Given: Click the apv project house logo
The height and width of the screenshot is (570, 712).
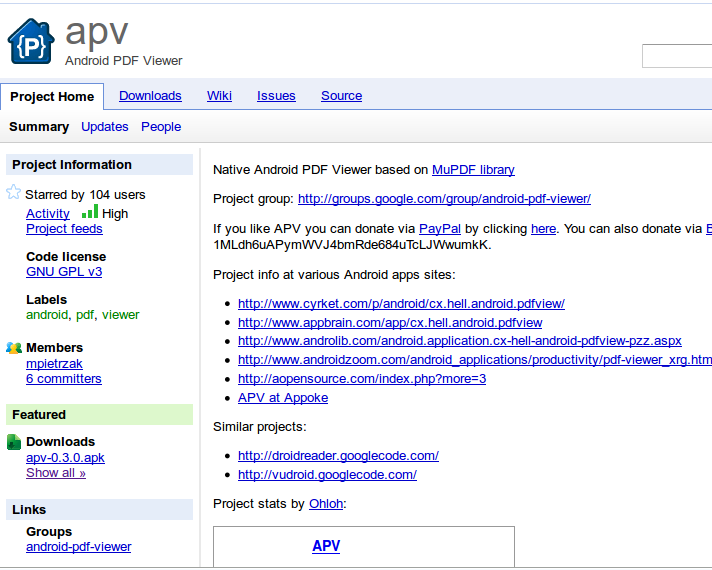Looking at the screenshot, I should click(31, 41).
